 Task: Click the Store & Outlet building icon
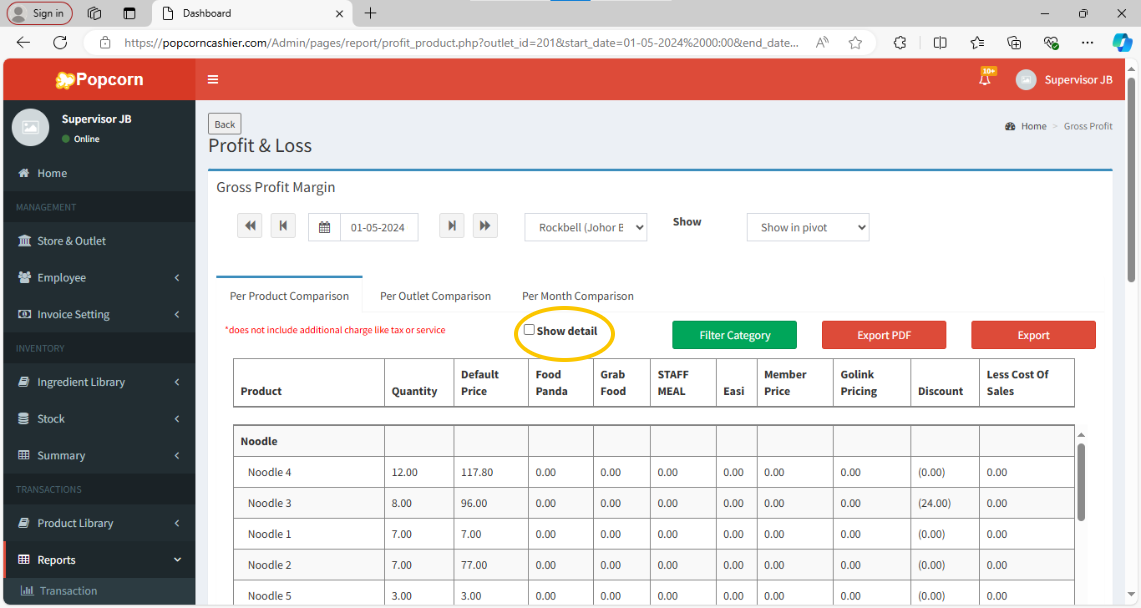pyautogui.click(x=24, y=241)
